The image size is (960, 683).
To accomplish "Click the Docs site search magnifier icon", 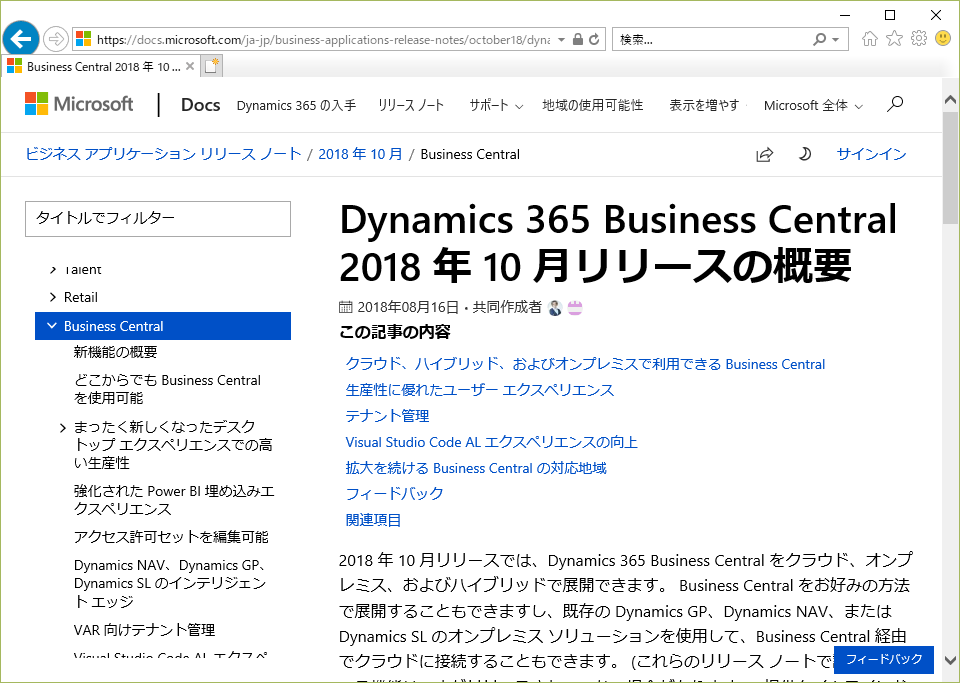I will click(895, 104).
